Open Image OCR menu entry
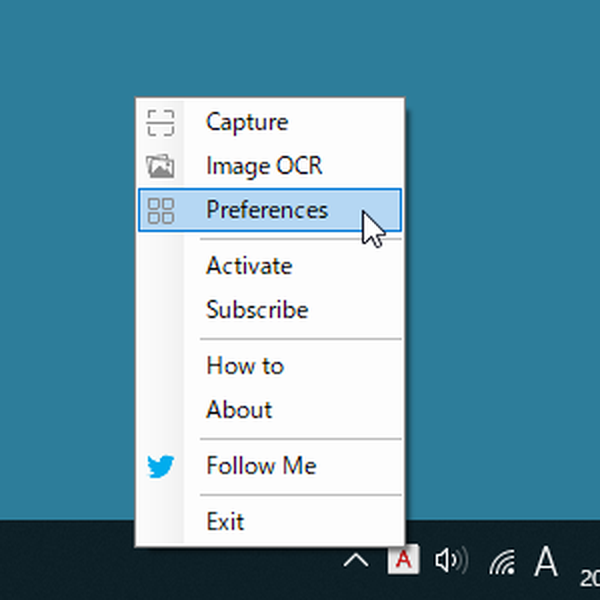 pyautogui.click(x=270, y=166)
